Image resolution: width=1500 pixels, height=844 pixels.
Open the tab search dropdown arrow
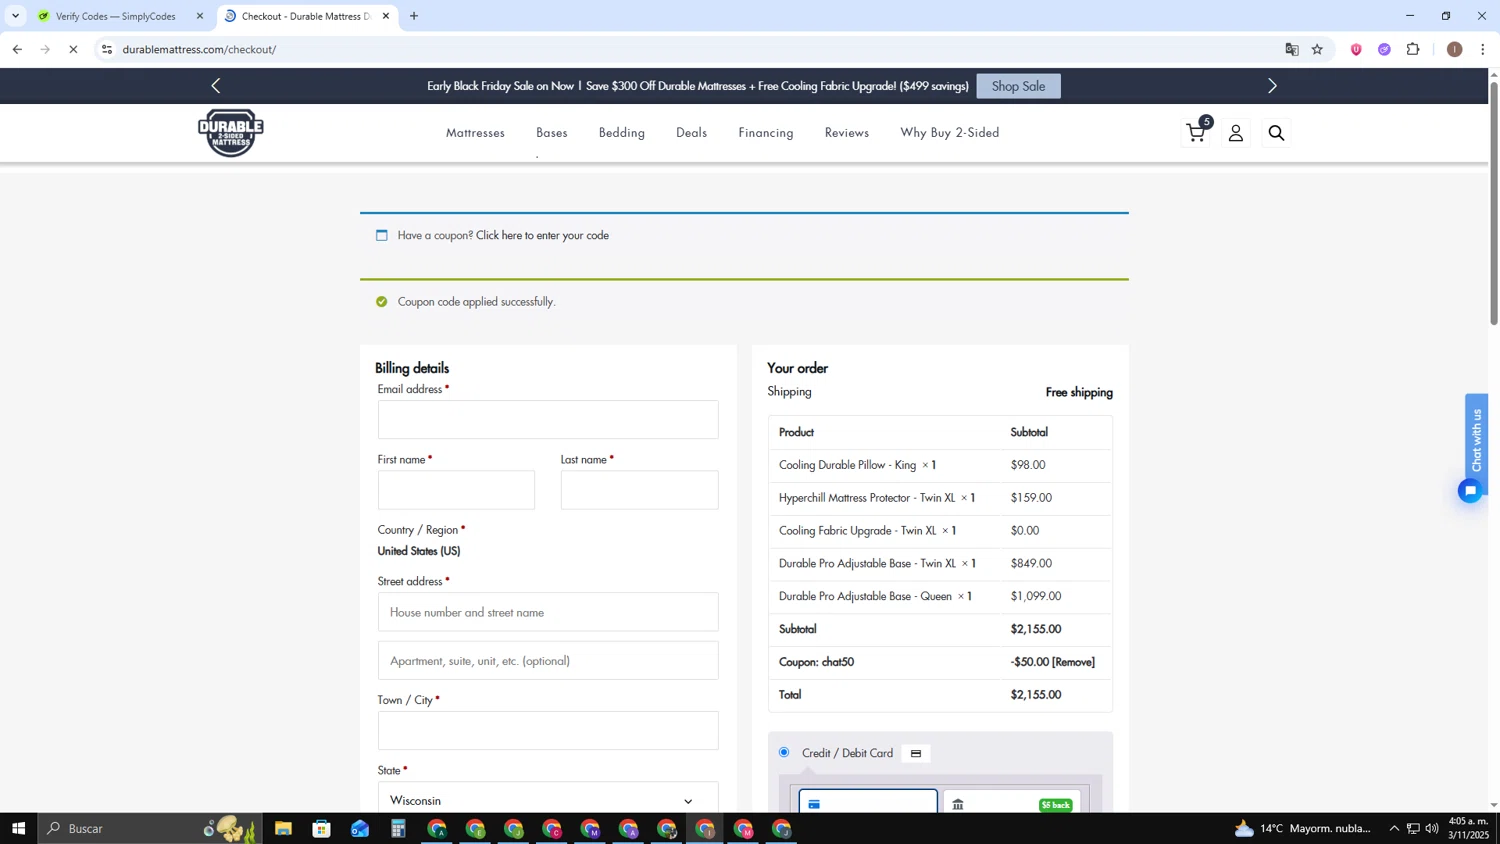15,16
